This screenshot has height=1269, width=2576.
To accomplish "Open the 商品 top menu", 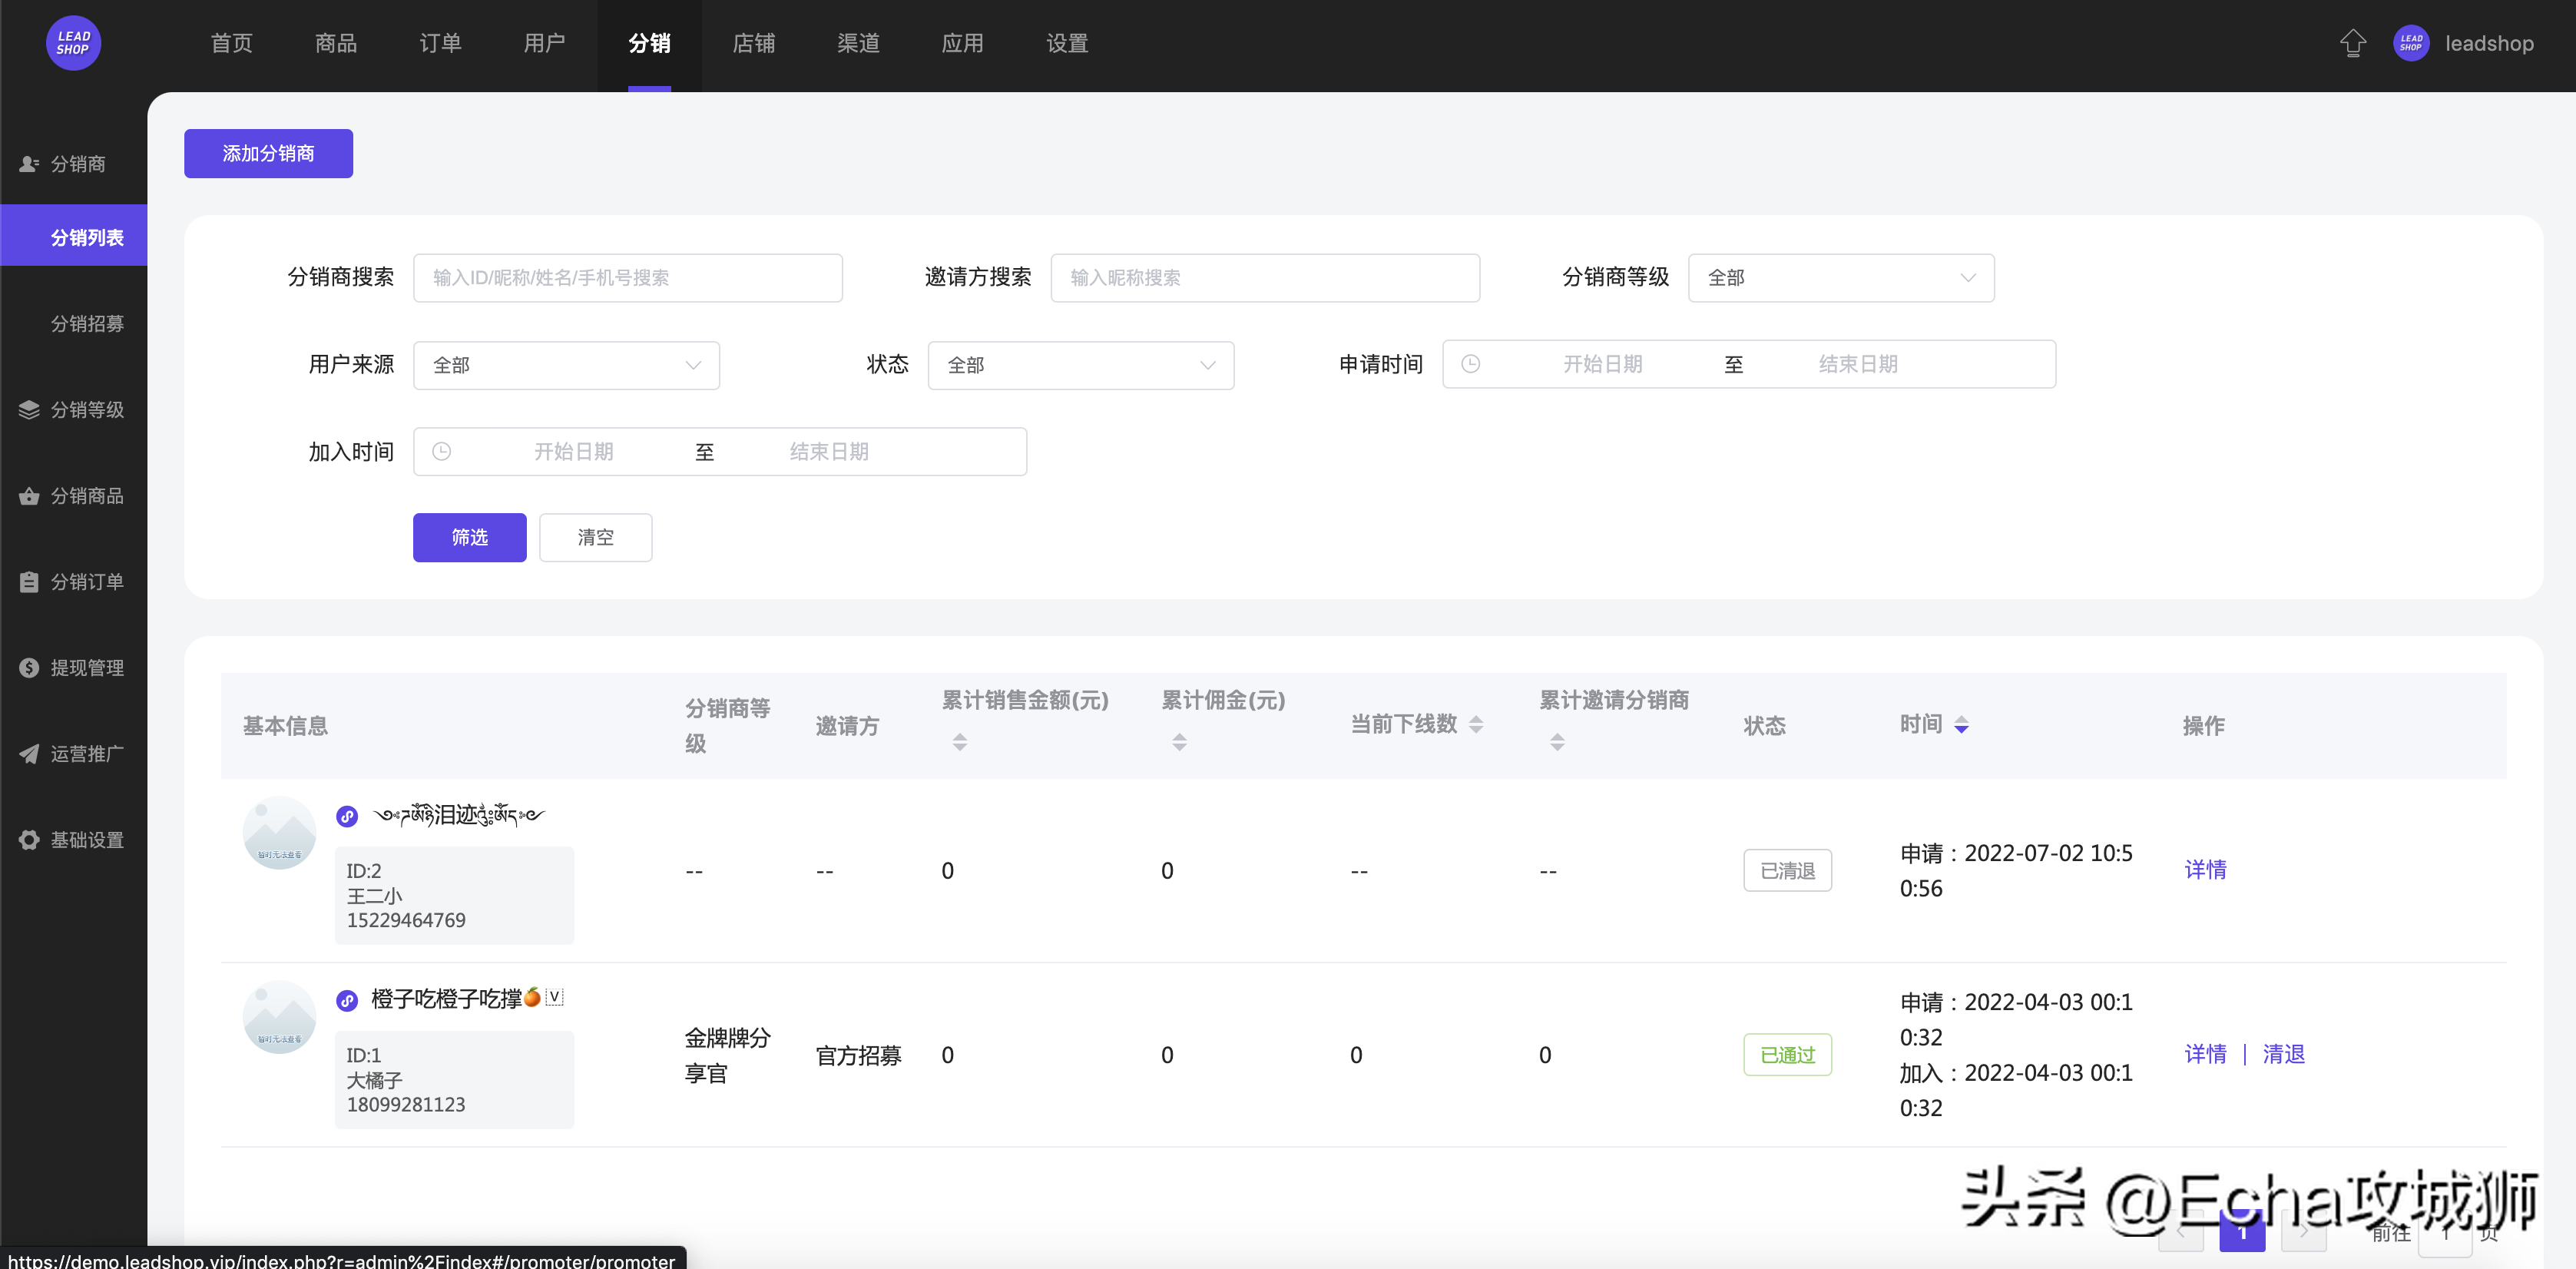I will click(x=336, y=43).
